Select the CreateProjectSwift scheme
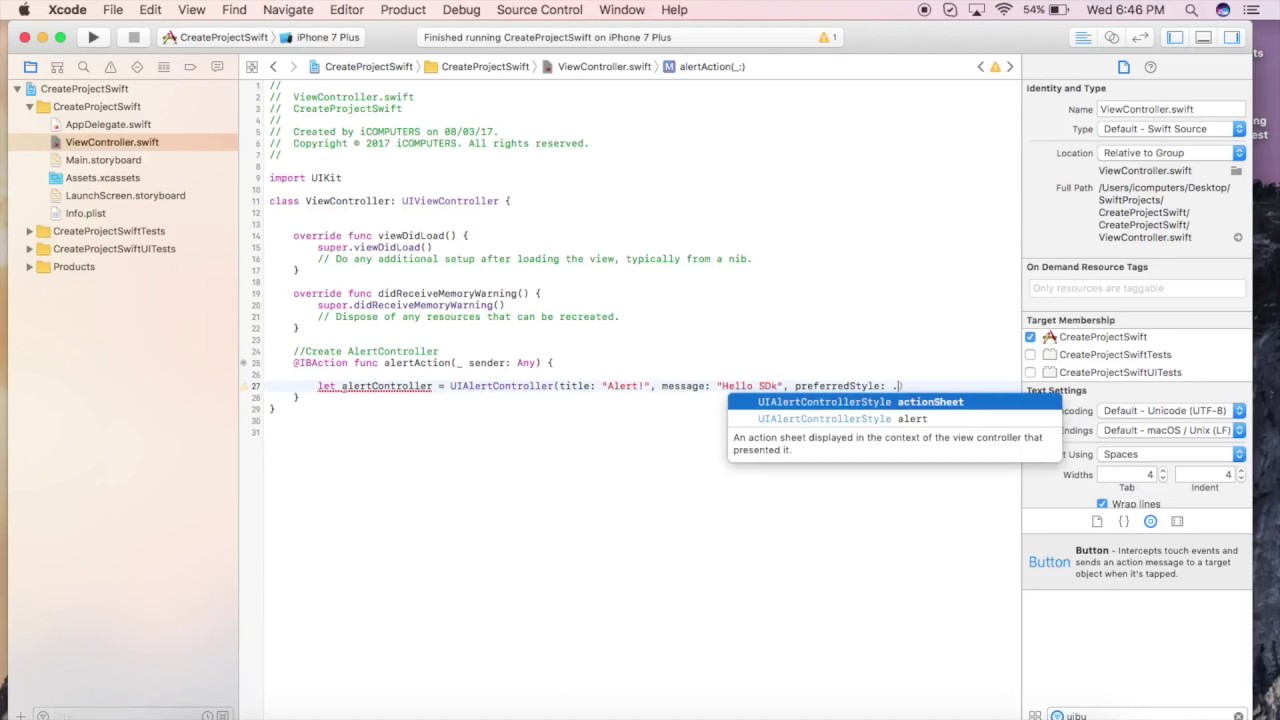Image resolution: width=1280 pixels, height=720 pixels. (x=215, y=37)
